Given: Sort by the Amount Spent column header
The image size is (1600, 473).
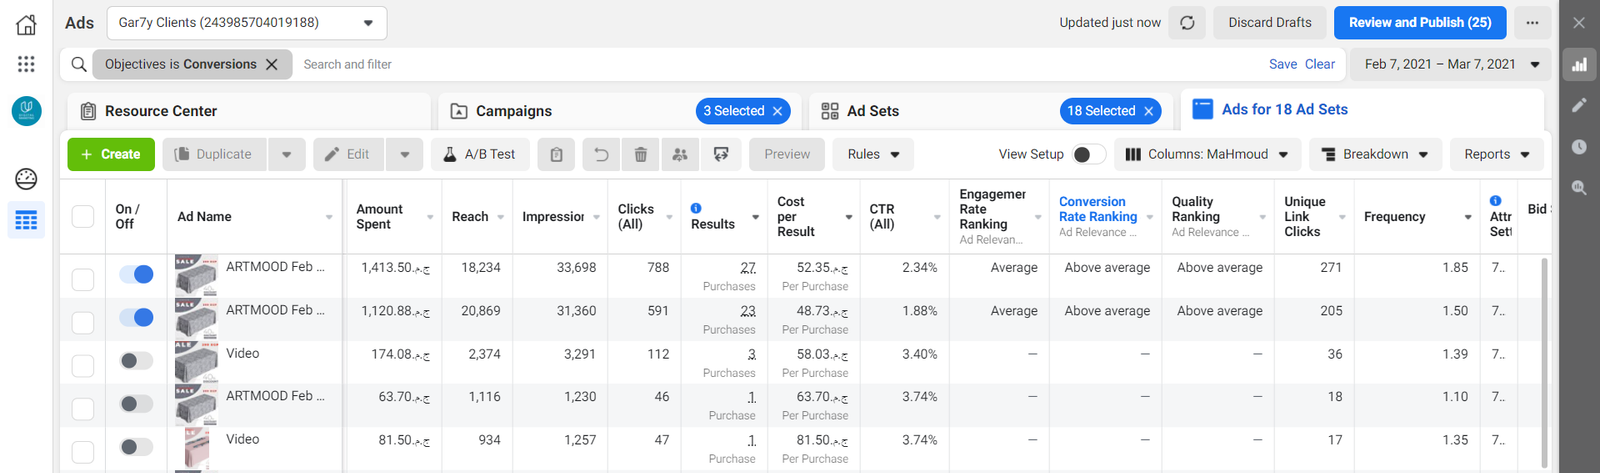Looking at the screenshot, I should [x=380, y=216].
